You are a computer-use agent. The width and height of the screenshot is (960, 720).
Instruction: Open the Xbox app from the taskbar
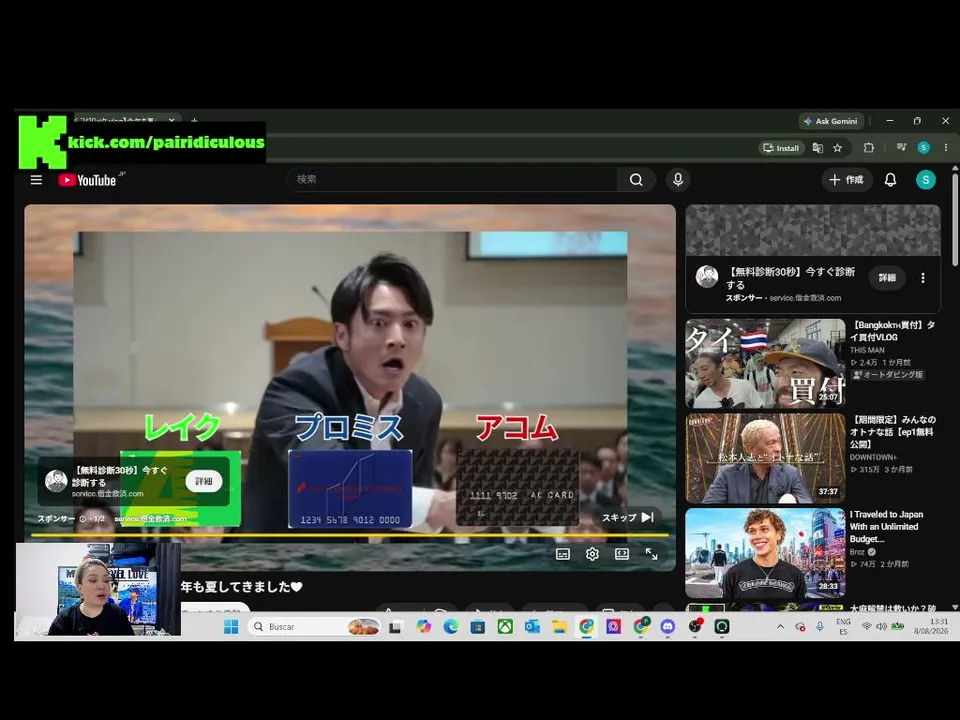pos(505,626)
